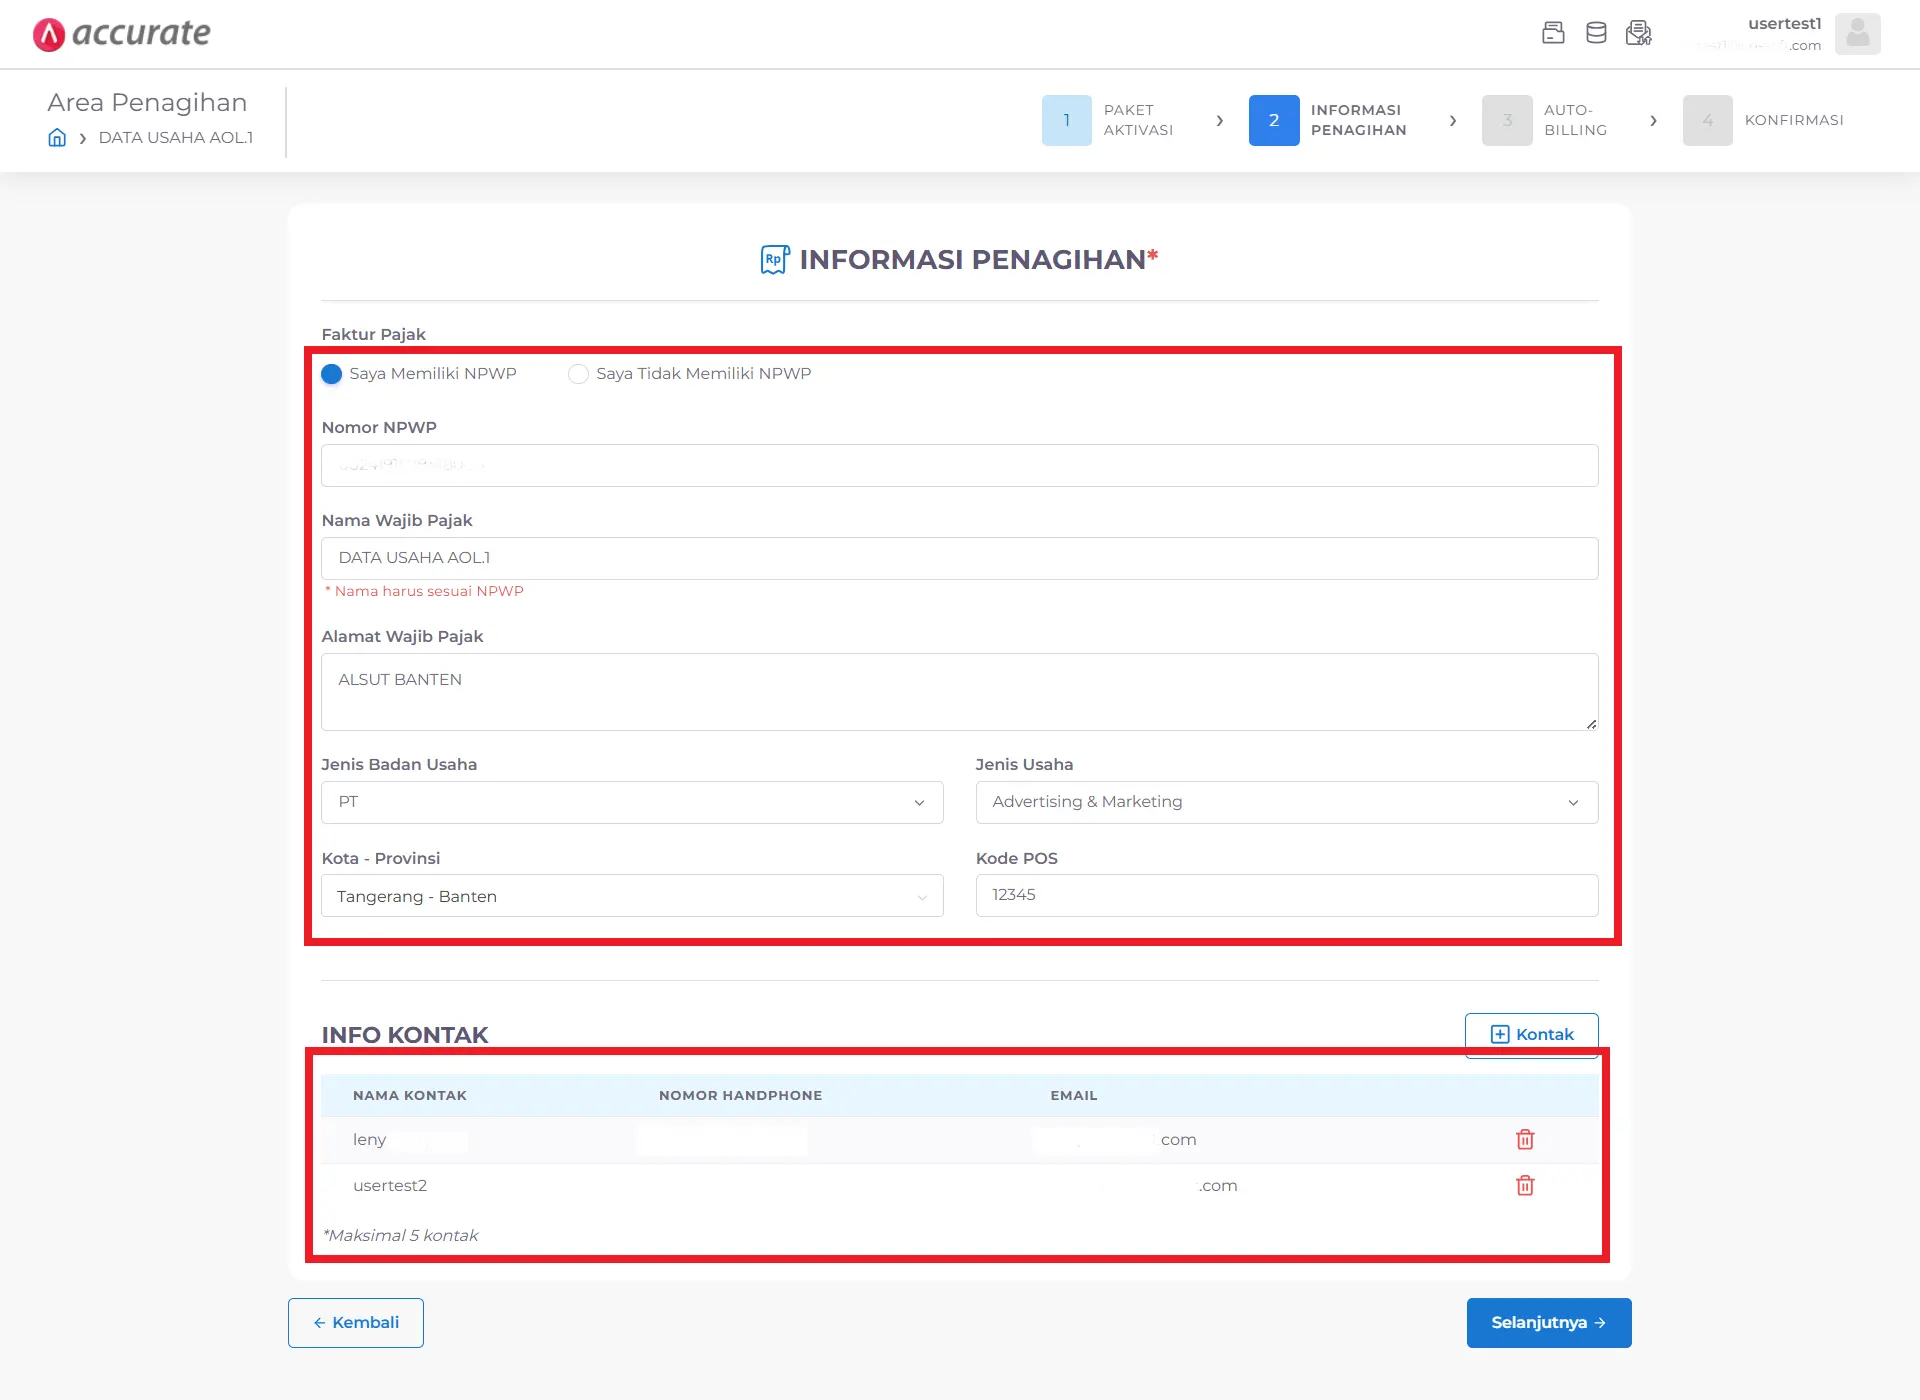Click the leny contact name cell
Image resolution: width=1920 pixels, height=1400 pixels.
click(369, 1140)
